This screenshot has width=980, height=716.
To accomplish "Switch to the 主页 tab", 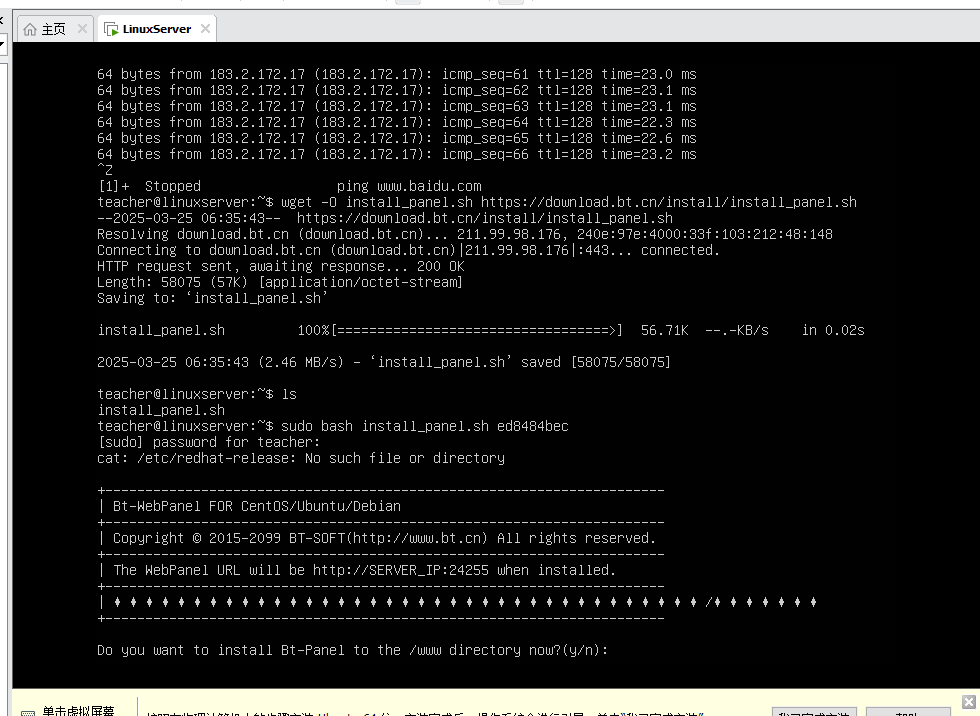I will [x=54, y=29].
